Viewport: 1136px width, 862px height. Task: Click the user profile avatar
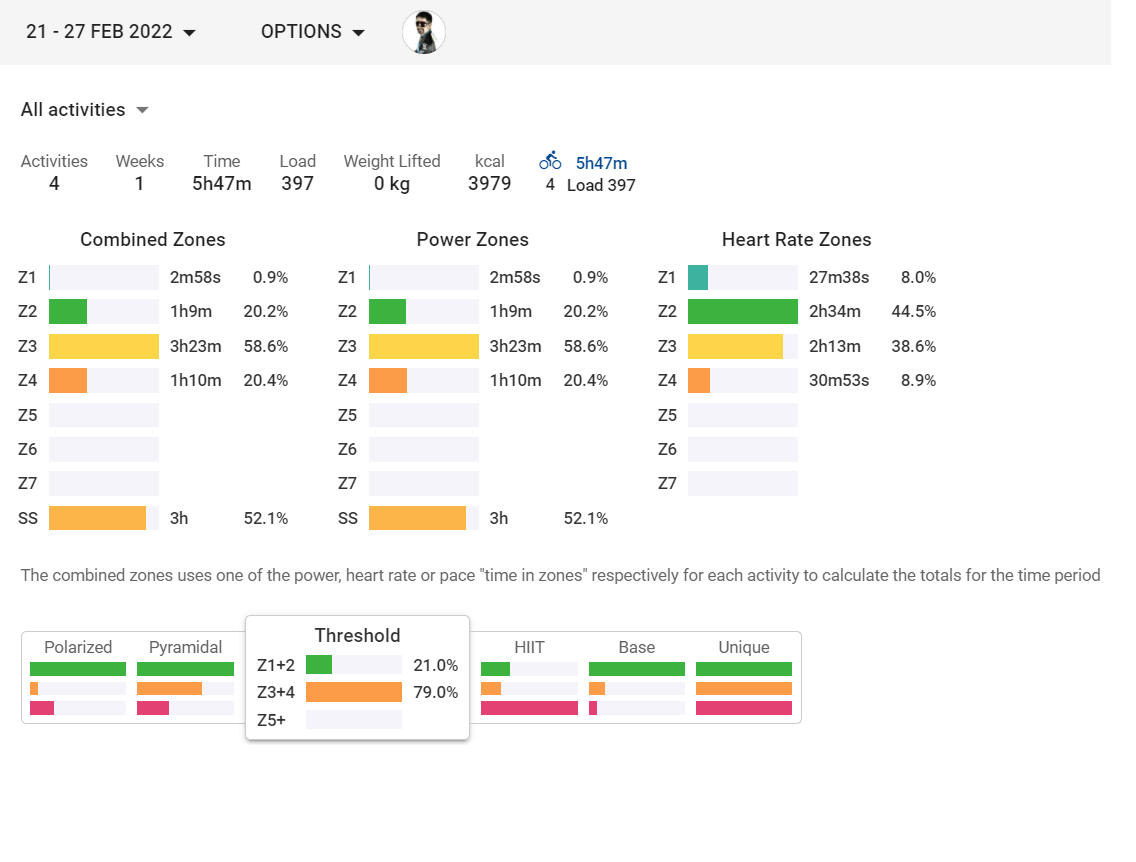point(424,32)
